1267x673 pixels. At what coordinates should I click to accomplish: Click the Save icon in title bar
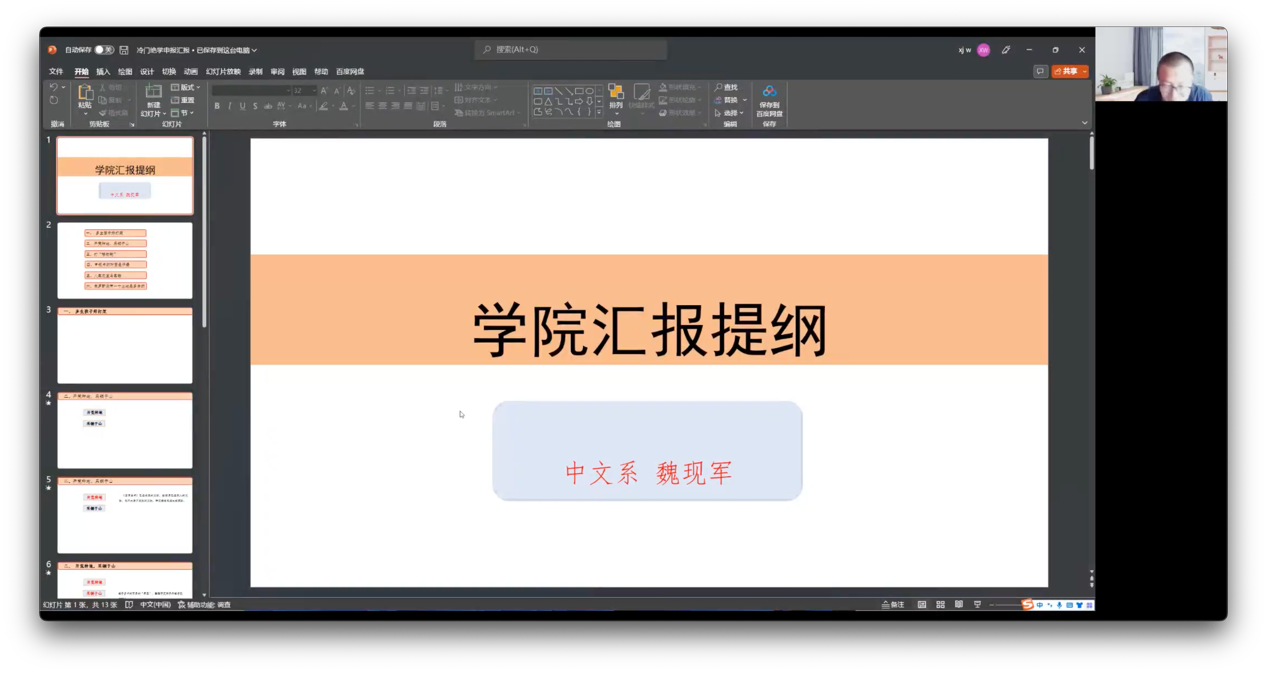[124, 50]
